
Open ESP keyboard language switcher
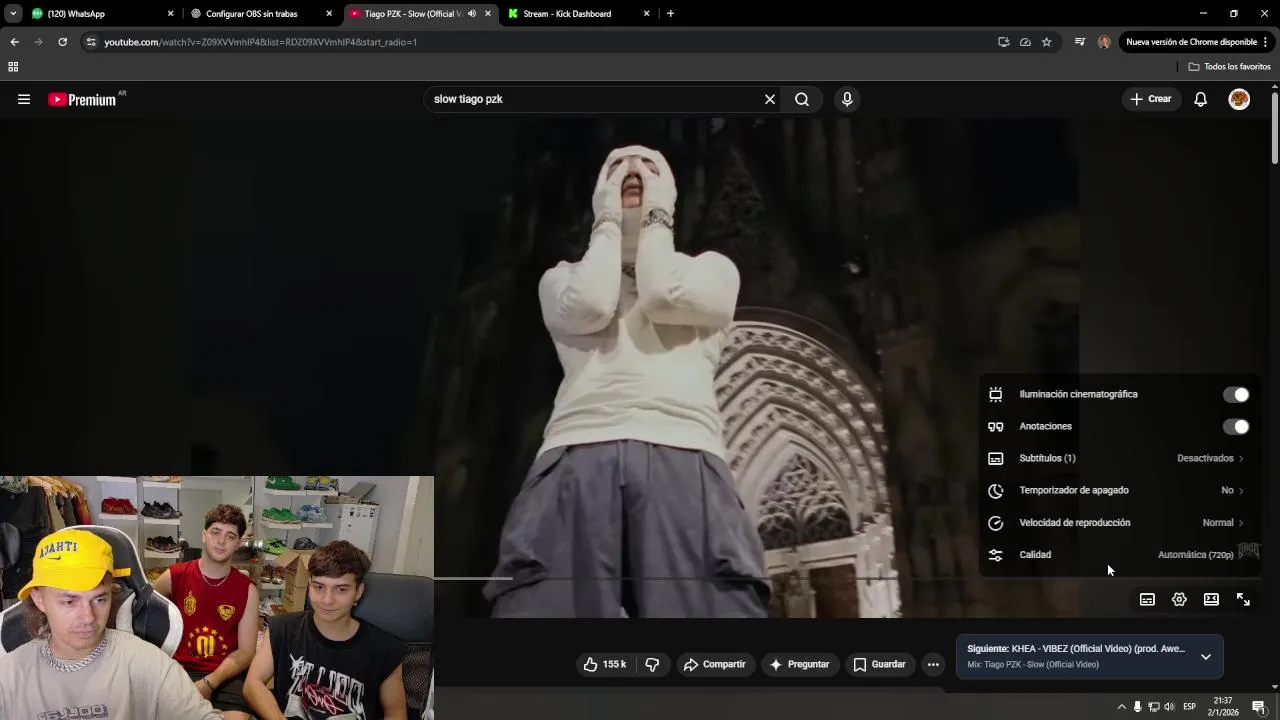pyautogui.click(x=1190, y=707)
